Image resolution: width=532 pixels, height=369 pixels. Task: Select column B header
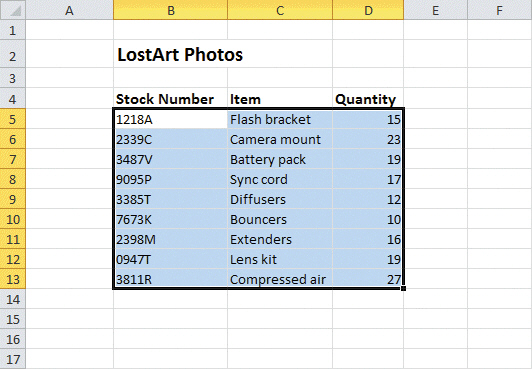coord(170,9)
